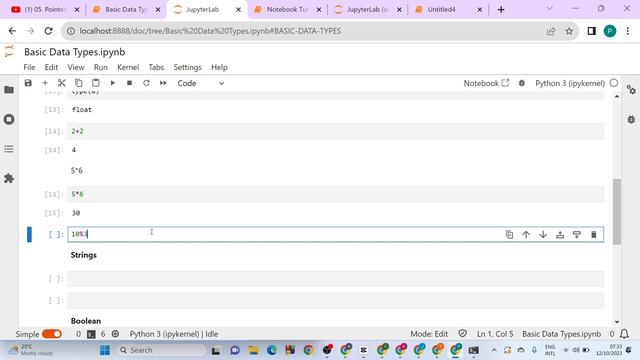Insert a new cell with the plus icon

(45, 83)
